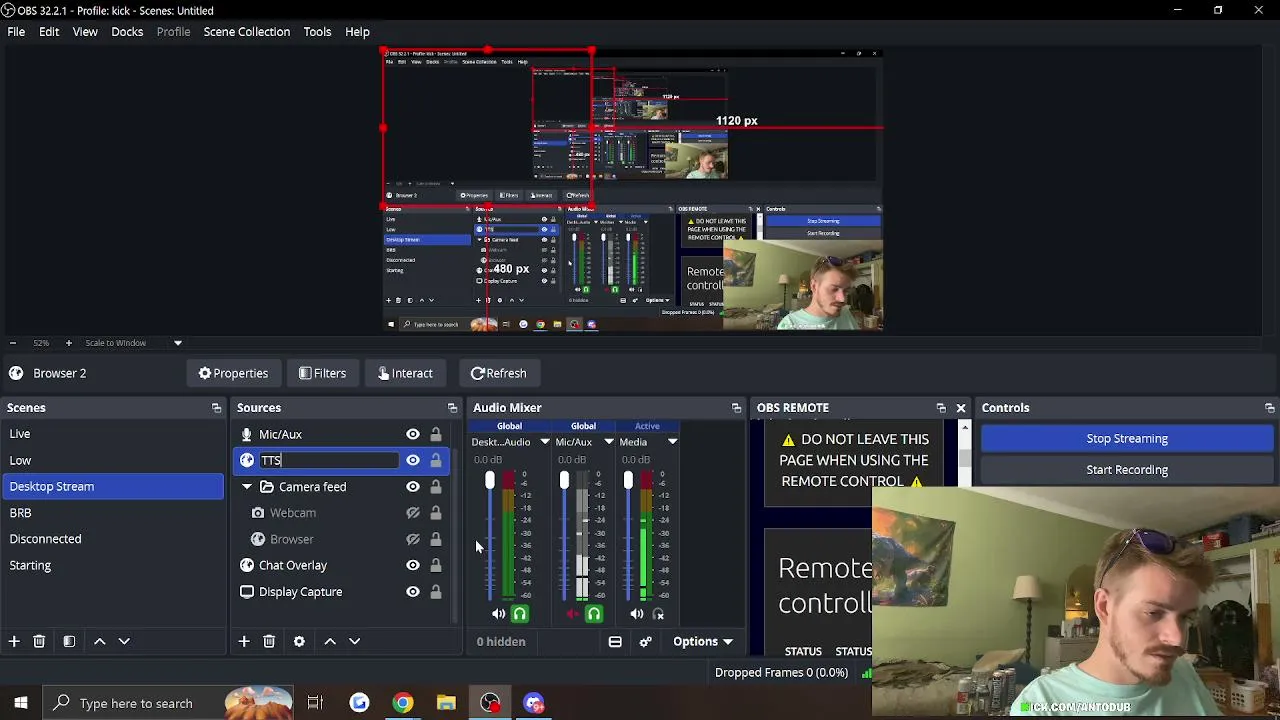This screenshot has width=1280, height=720.
Task: Toggle monitoring headphones on Desktop Audio
Action: click(x=519, y=614)
